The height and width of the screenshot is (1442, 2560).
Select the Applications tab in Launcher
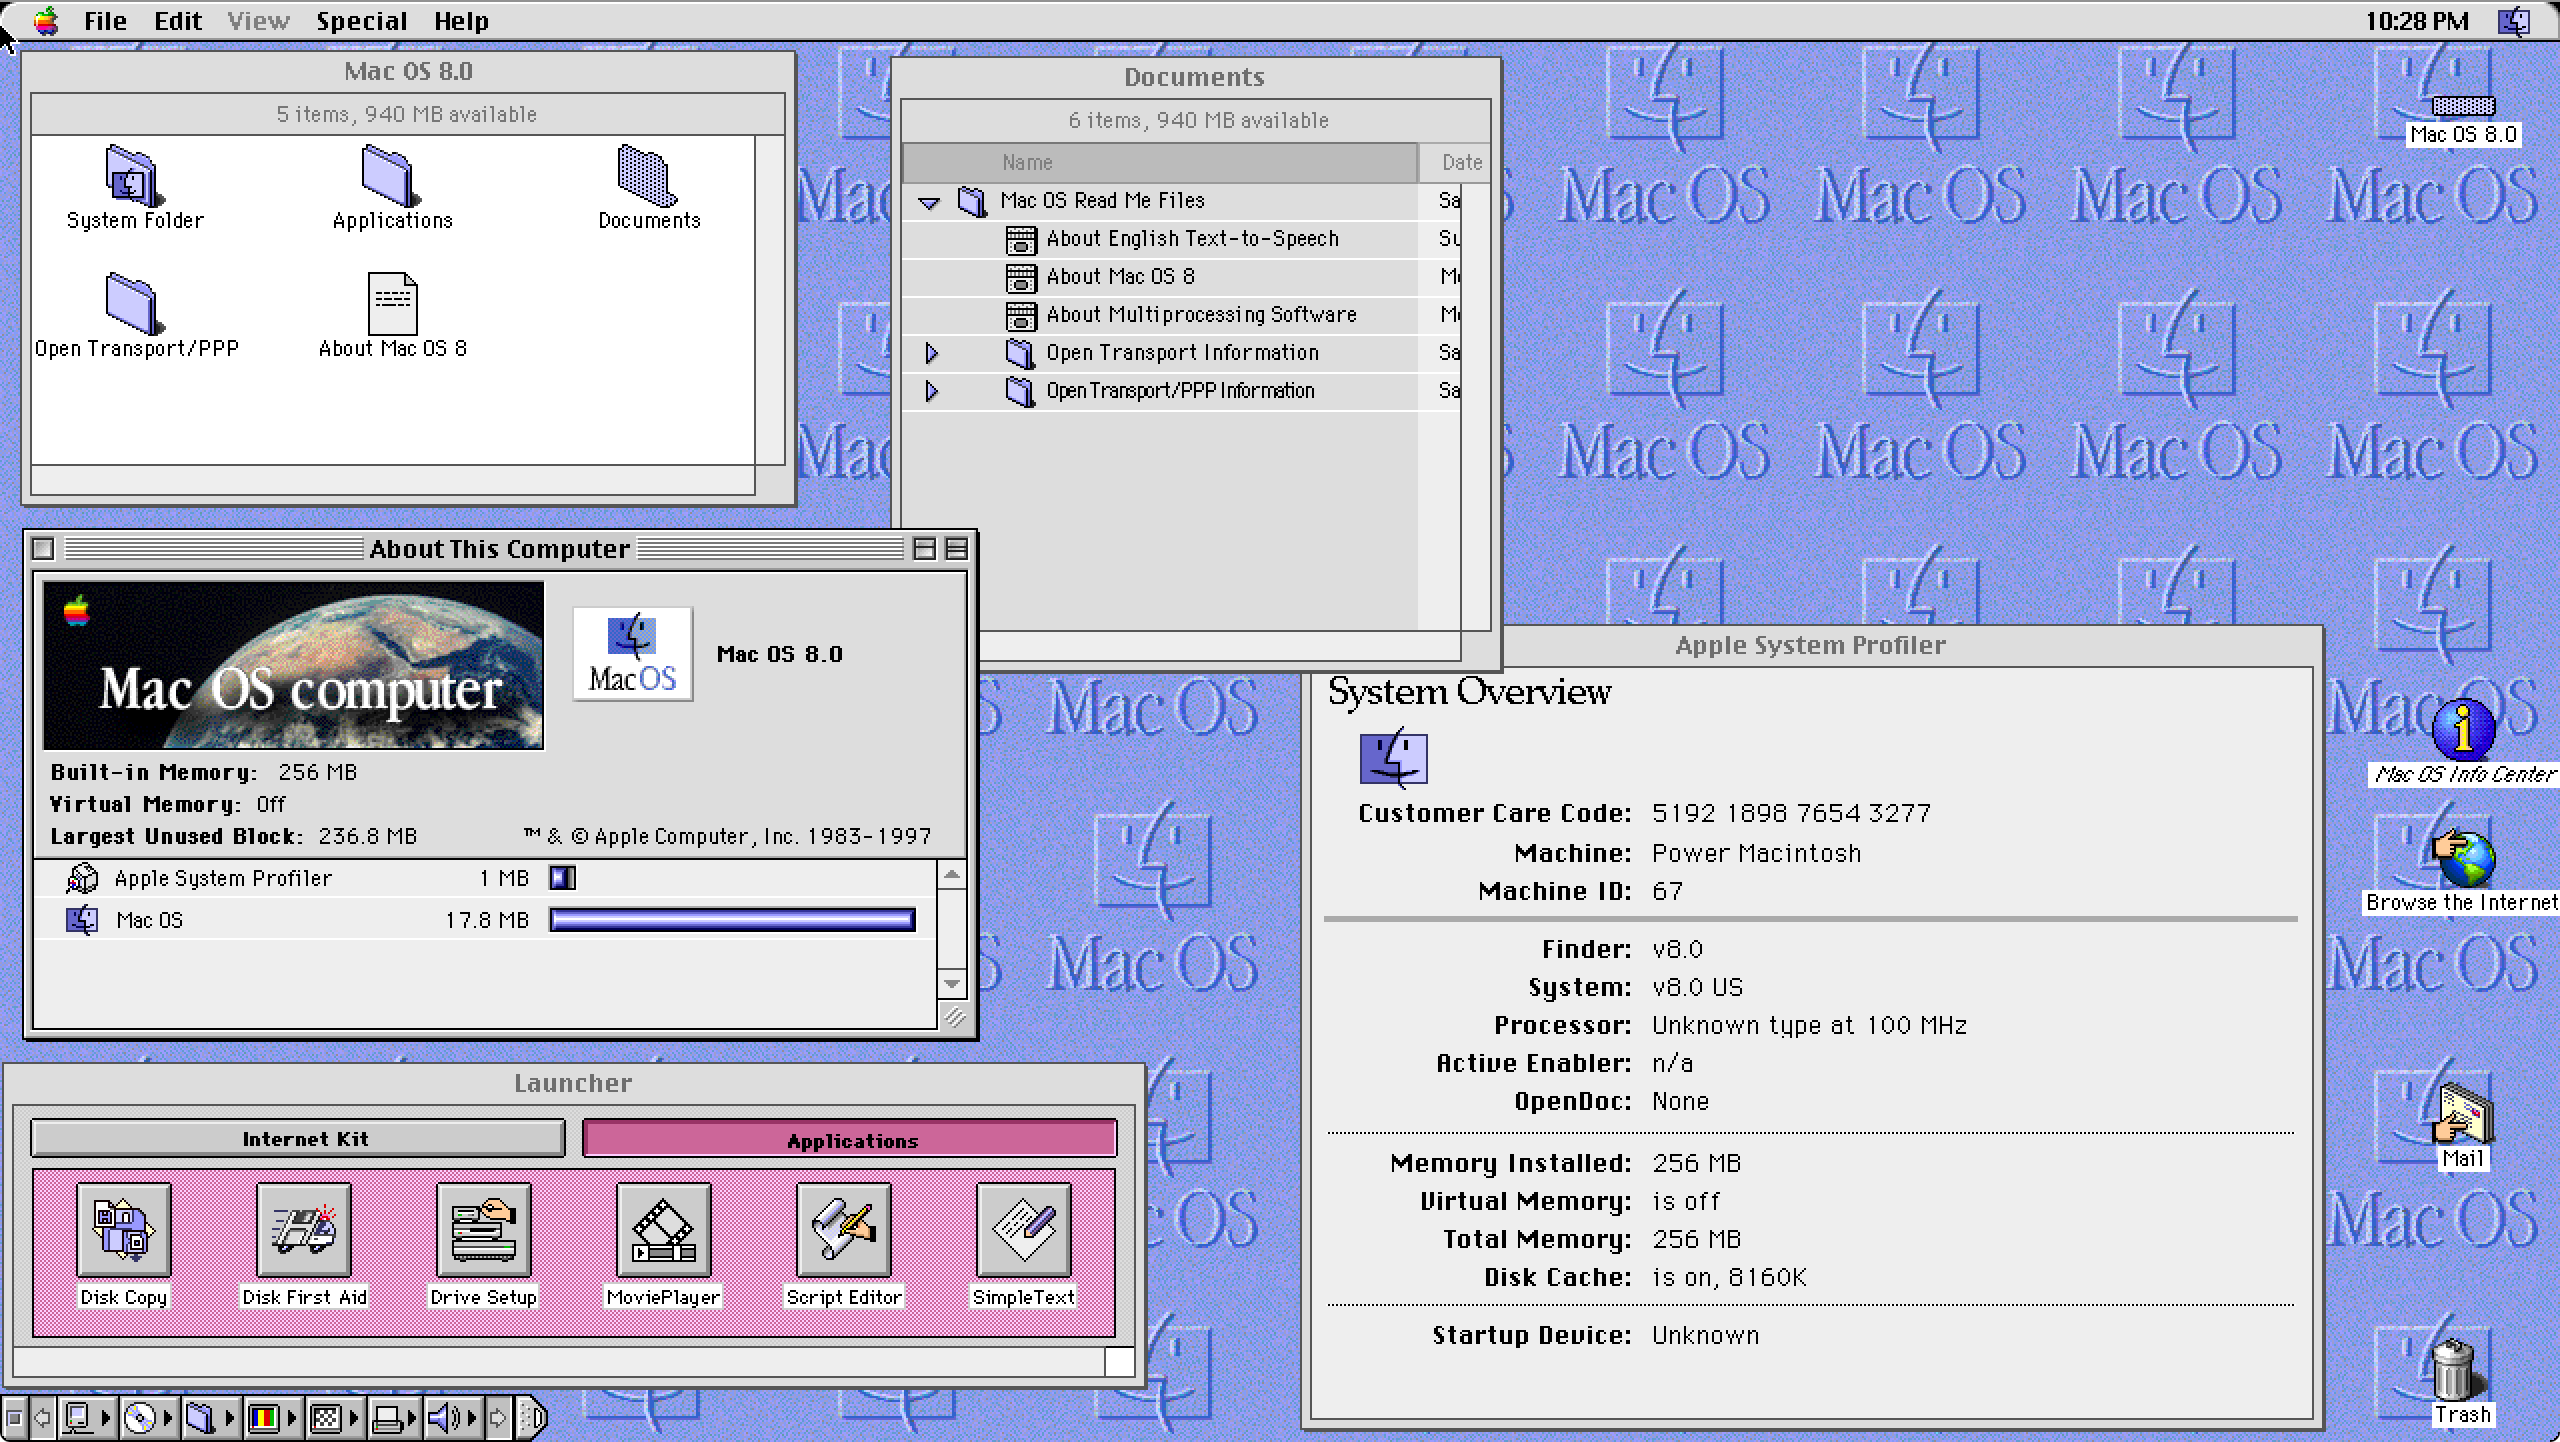(x=851, y=1140)
